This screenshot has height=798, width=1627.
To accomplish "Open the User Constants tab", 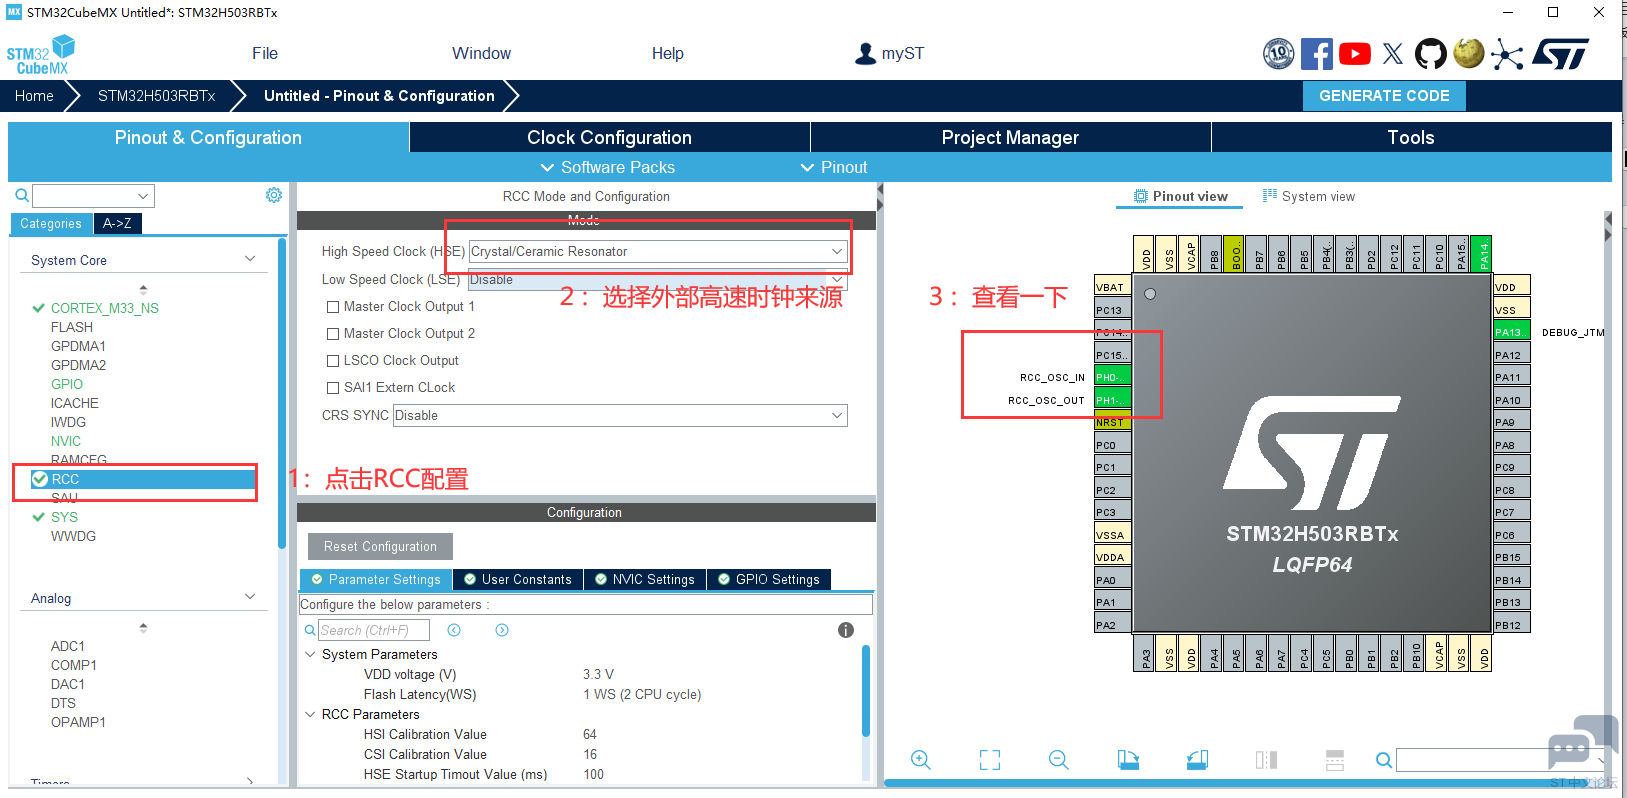I will pyautogui.click(x=518, y=579).
